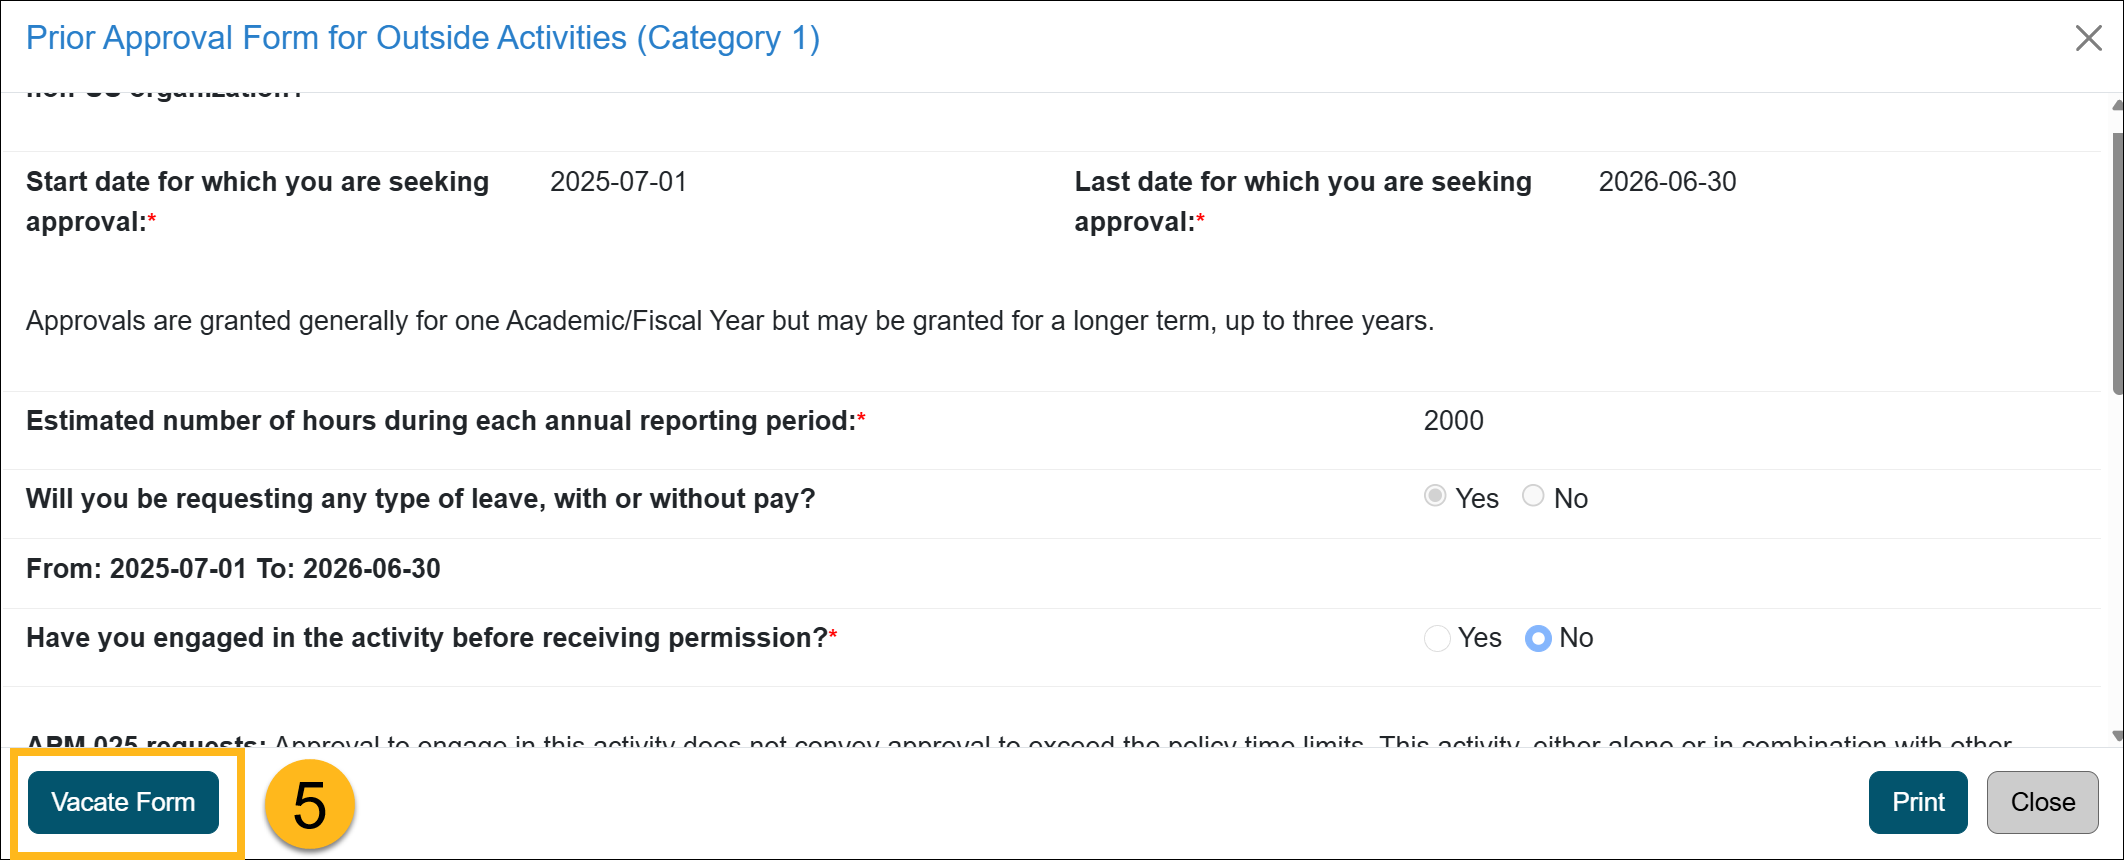The width and height of the screenshot is (2124, 860).
Task: Choose No for engaged before permission
Action: (1538, 638)
